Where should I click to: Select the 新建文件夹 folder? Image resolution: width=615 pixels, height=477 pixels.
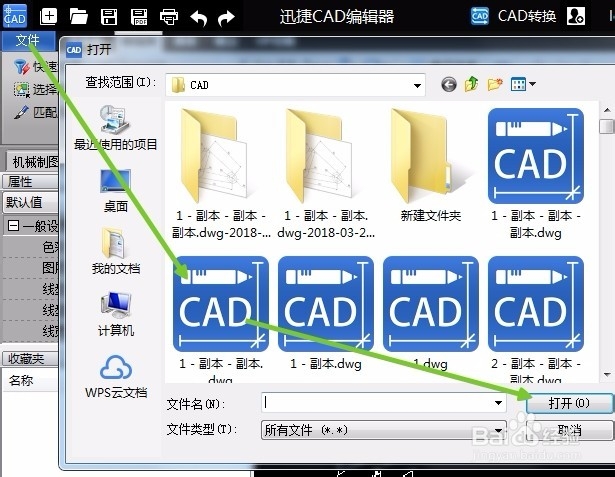430,165
